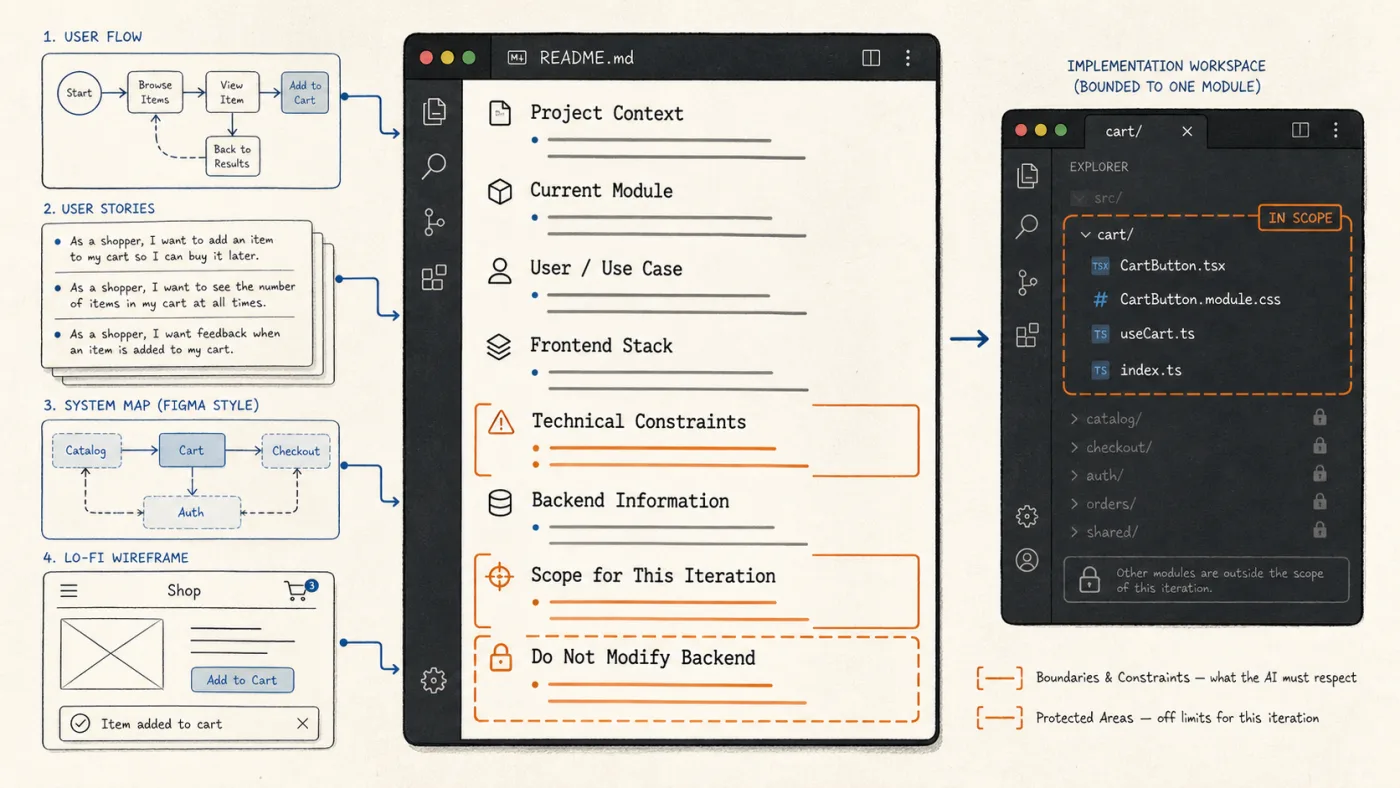Open the account icon in the cart/ window
This screenshot has height=788, width=1400.
[x=1027, y=560]
